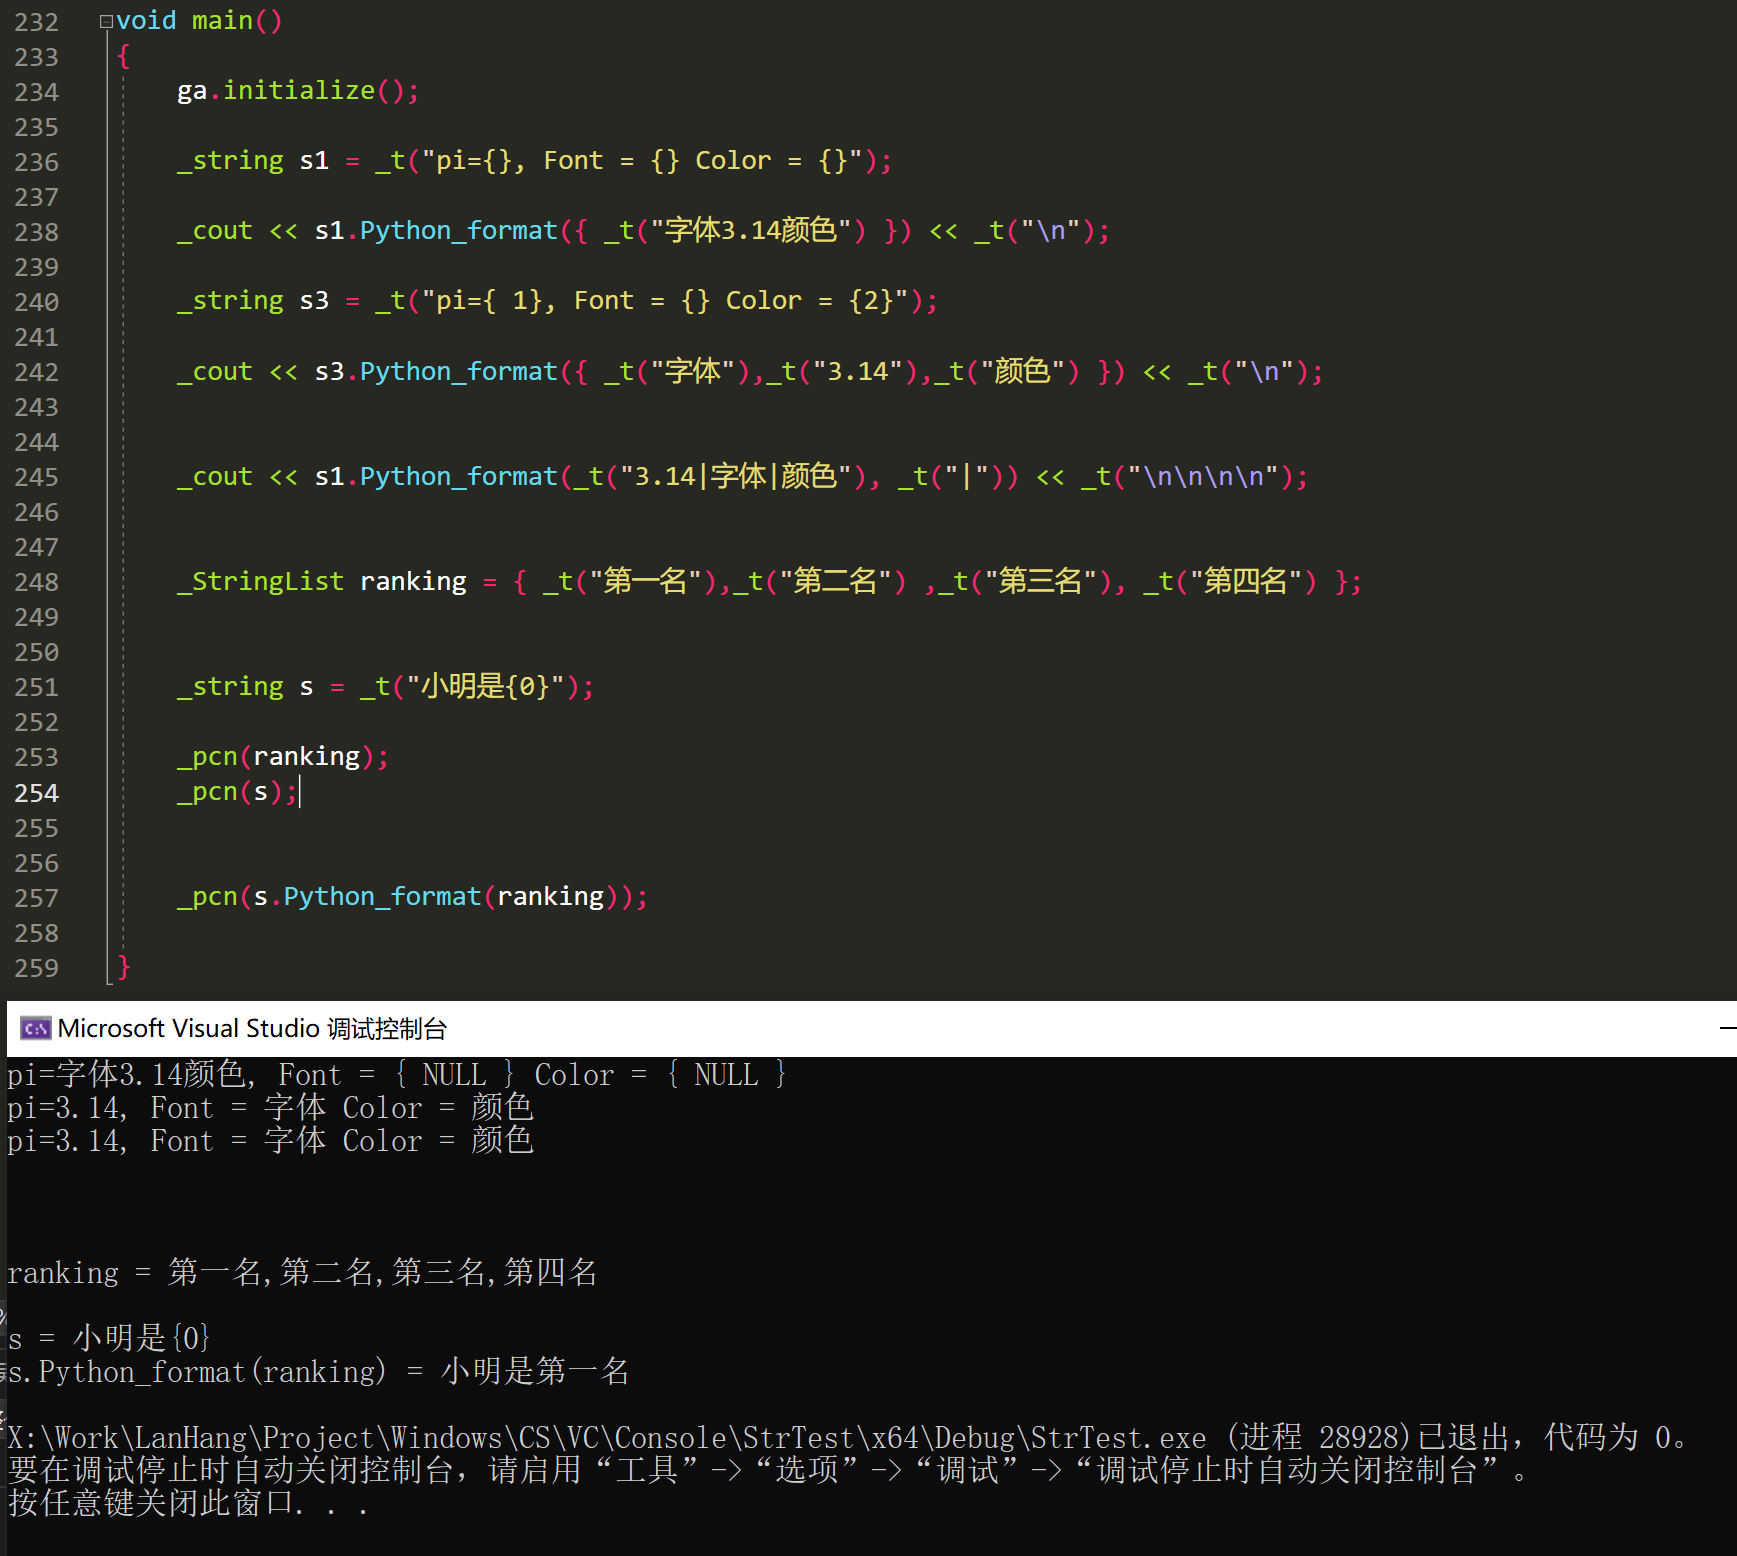Click the debug console title bar text

coord(252,1028)
